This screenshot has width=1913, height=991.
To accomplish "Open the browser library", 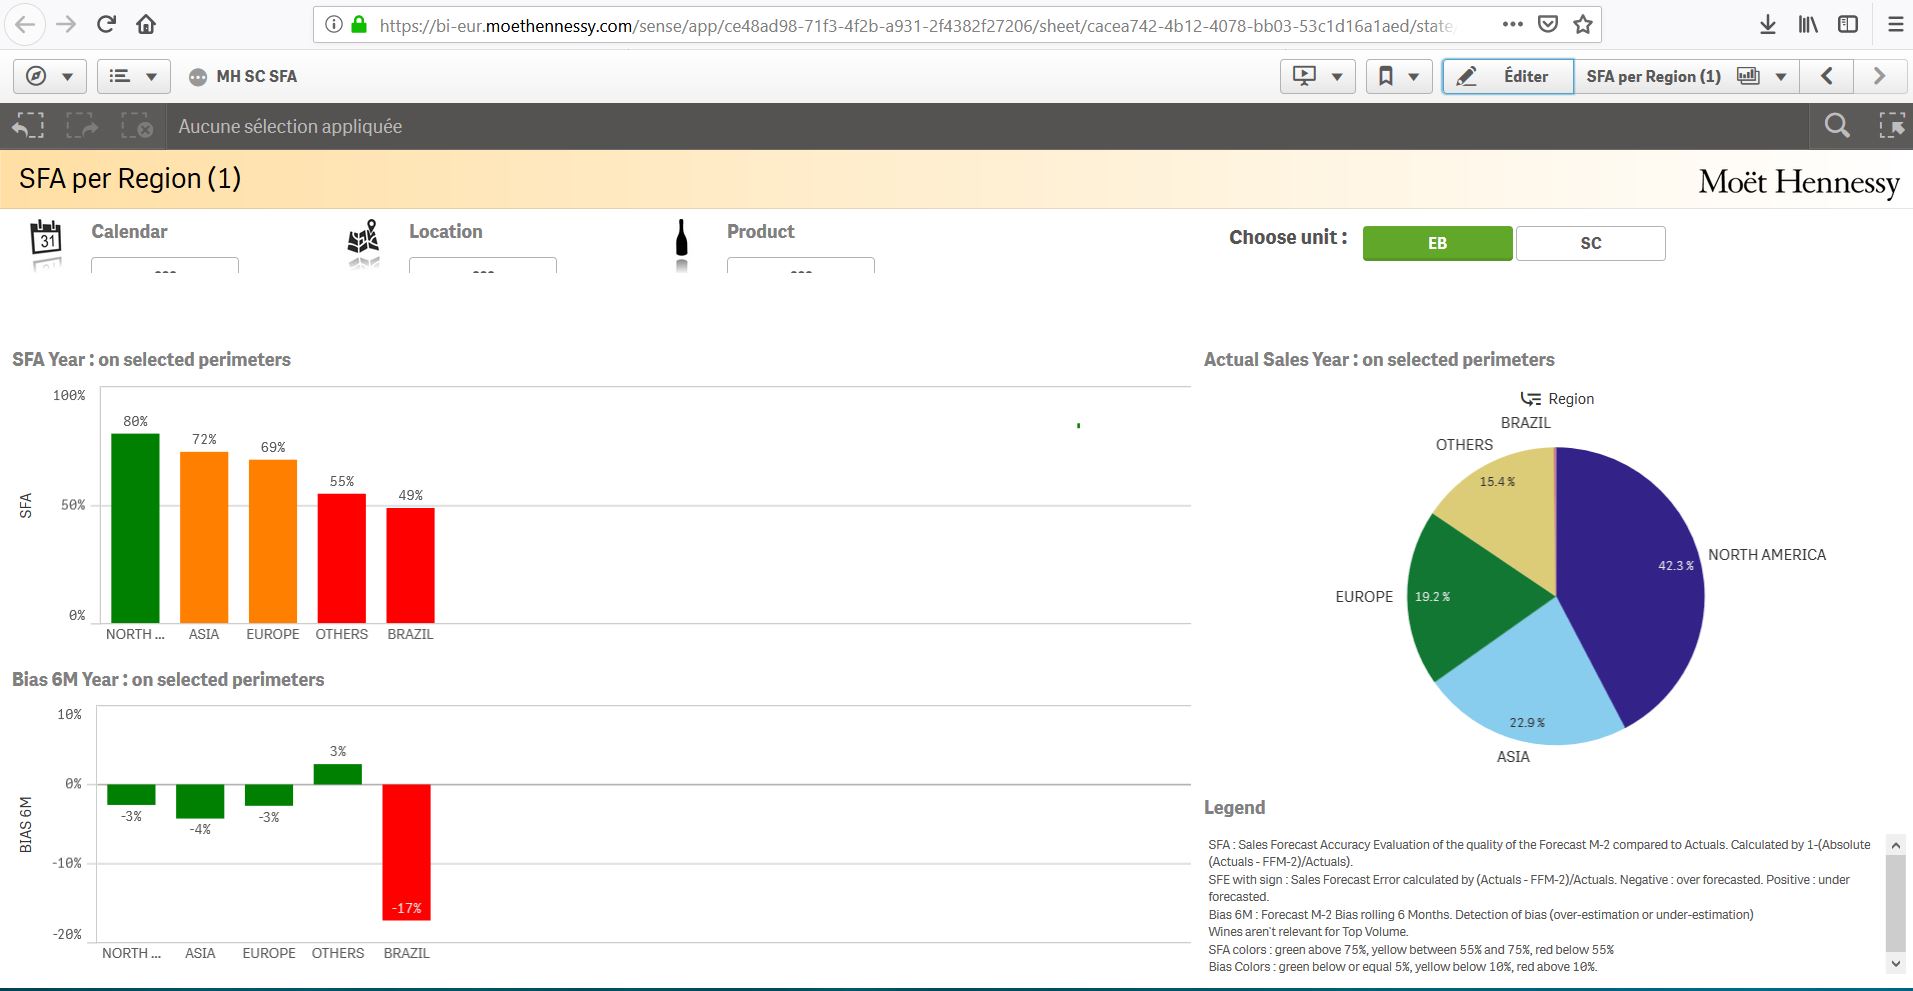I will 1808,24.
